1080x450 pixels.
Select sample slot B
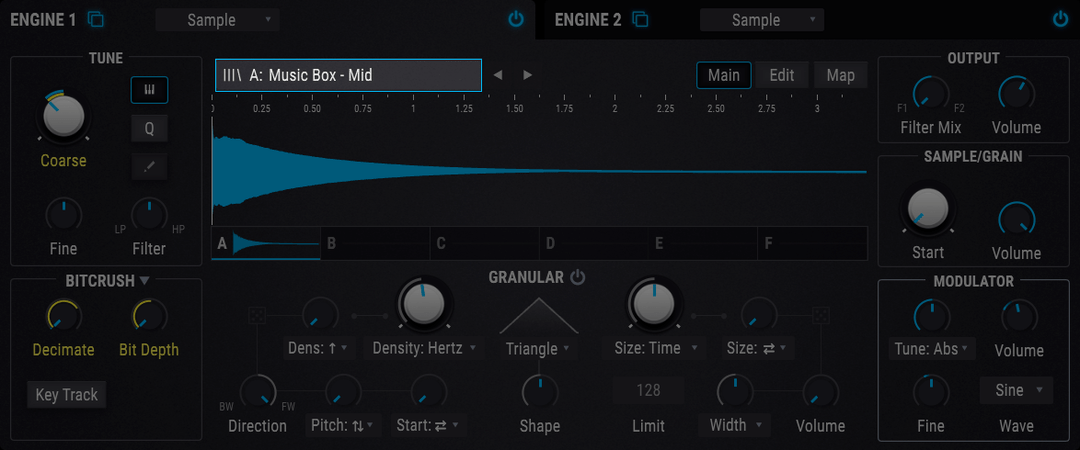tap(375, 243)
